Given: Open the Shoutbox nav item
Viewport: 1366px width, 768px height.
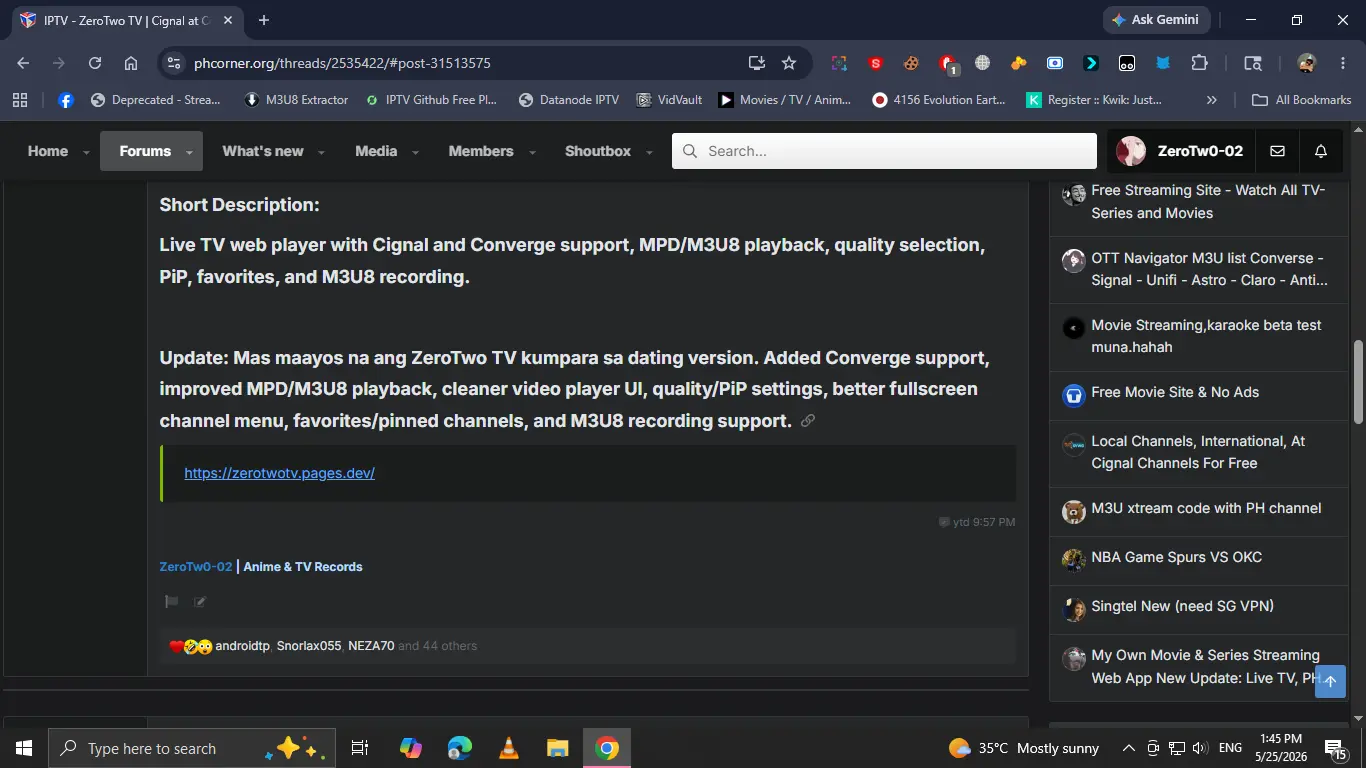Looking at the screenshot, I should [598, 151].
